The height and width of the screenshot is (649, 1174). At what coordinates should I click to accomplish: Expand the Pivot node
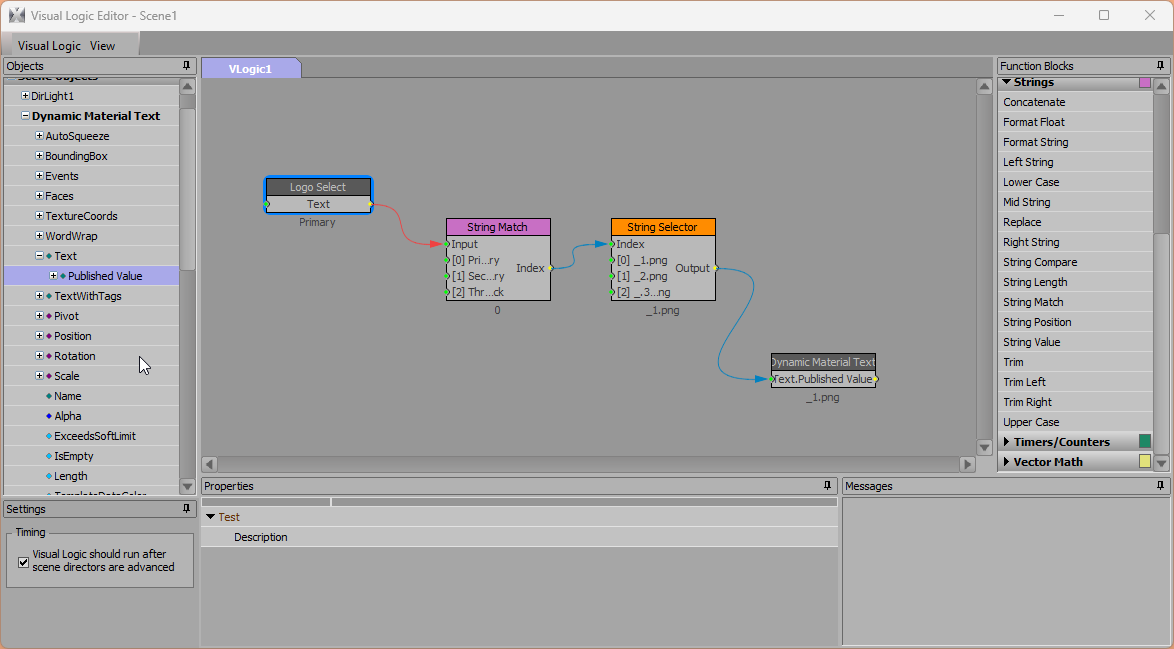(39, 316)
